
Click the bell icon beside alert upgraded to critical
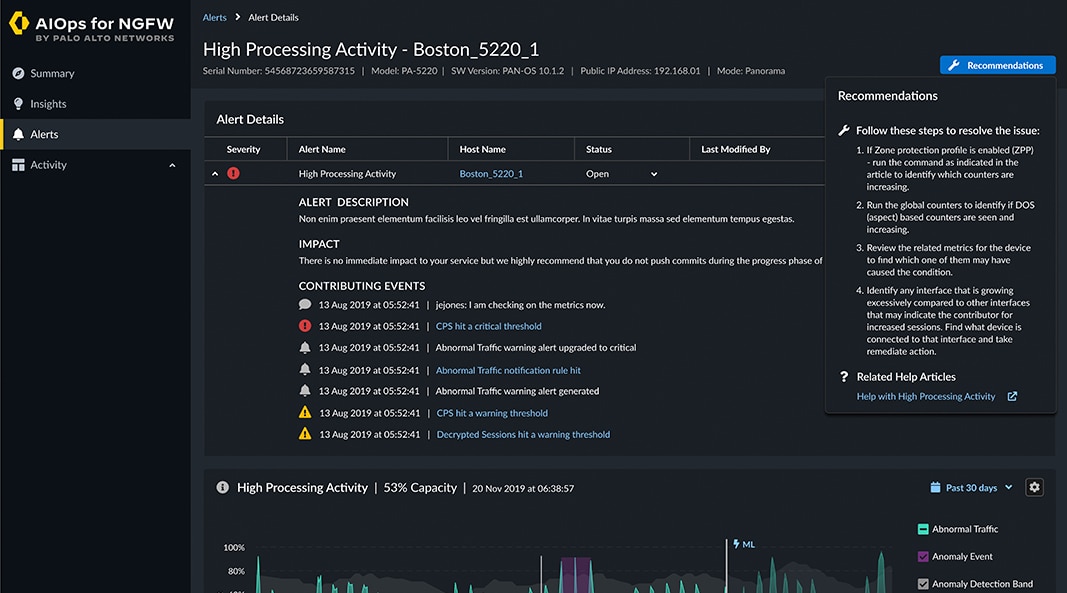click(305, 347)
